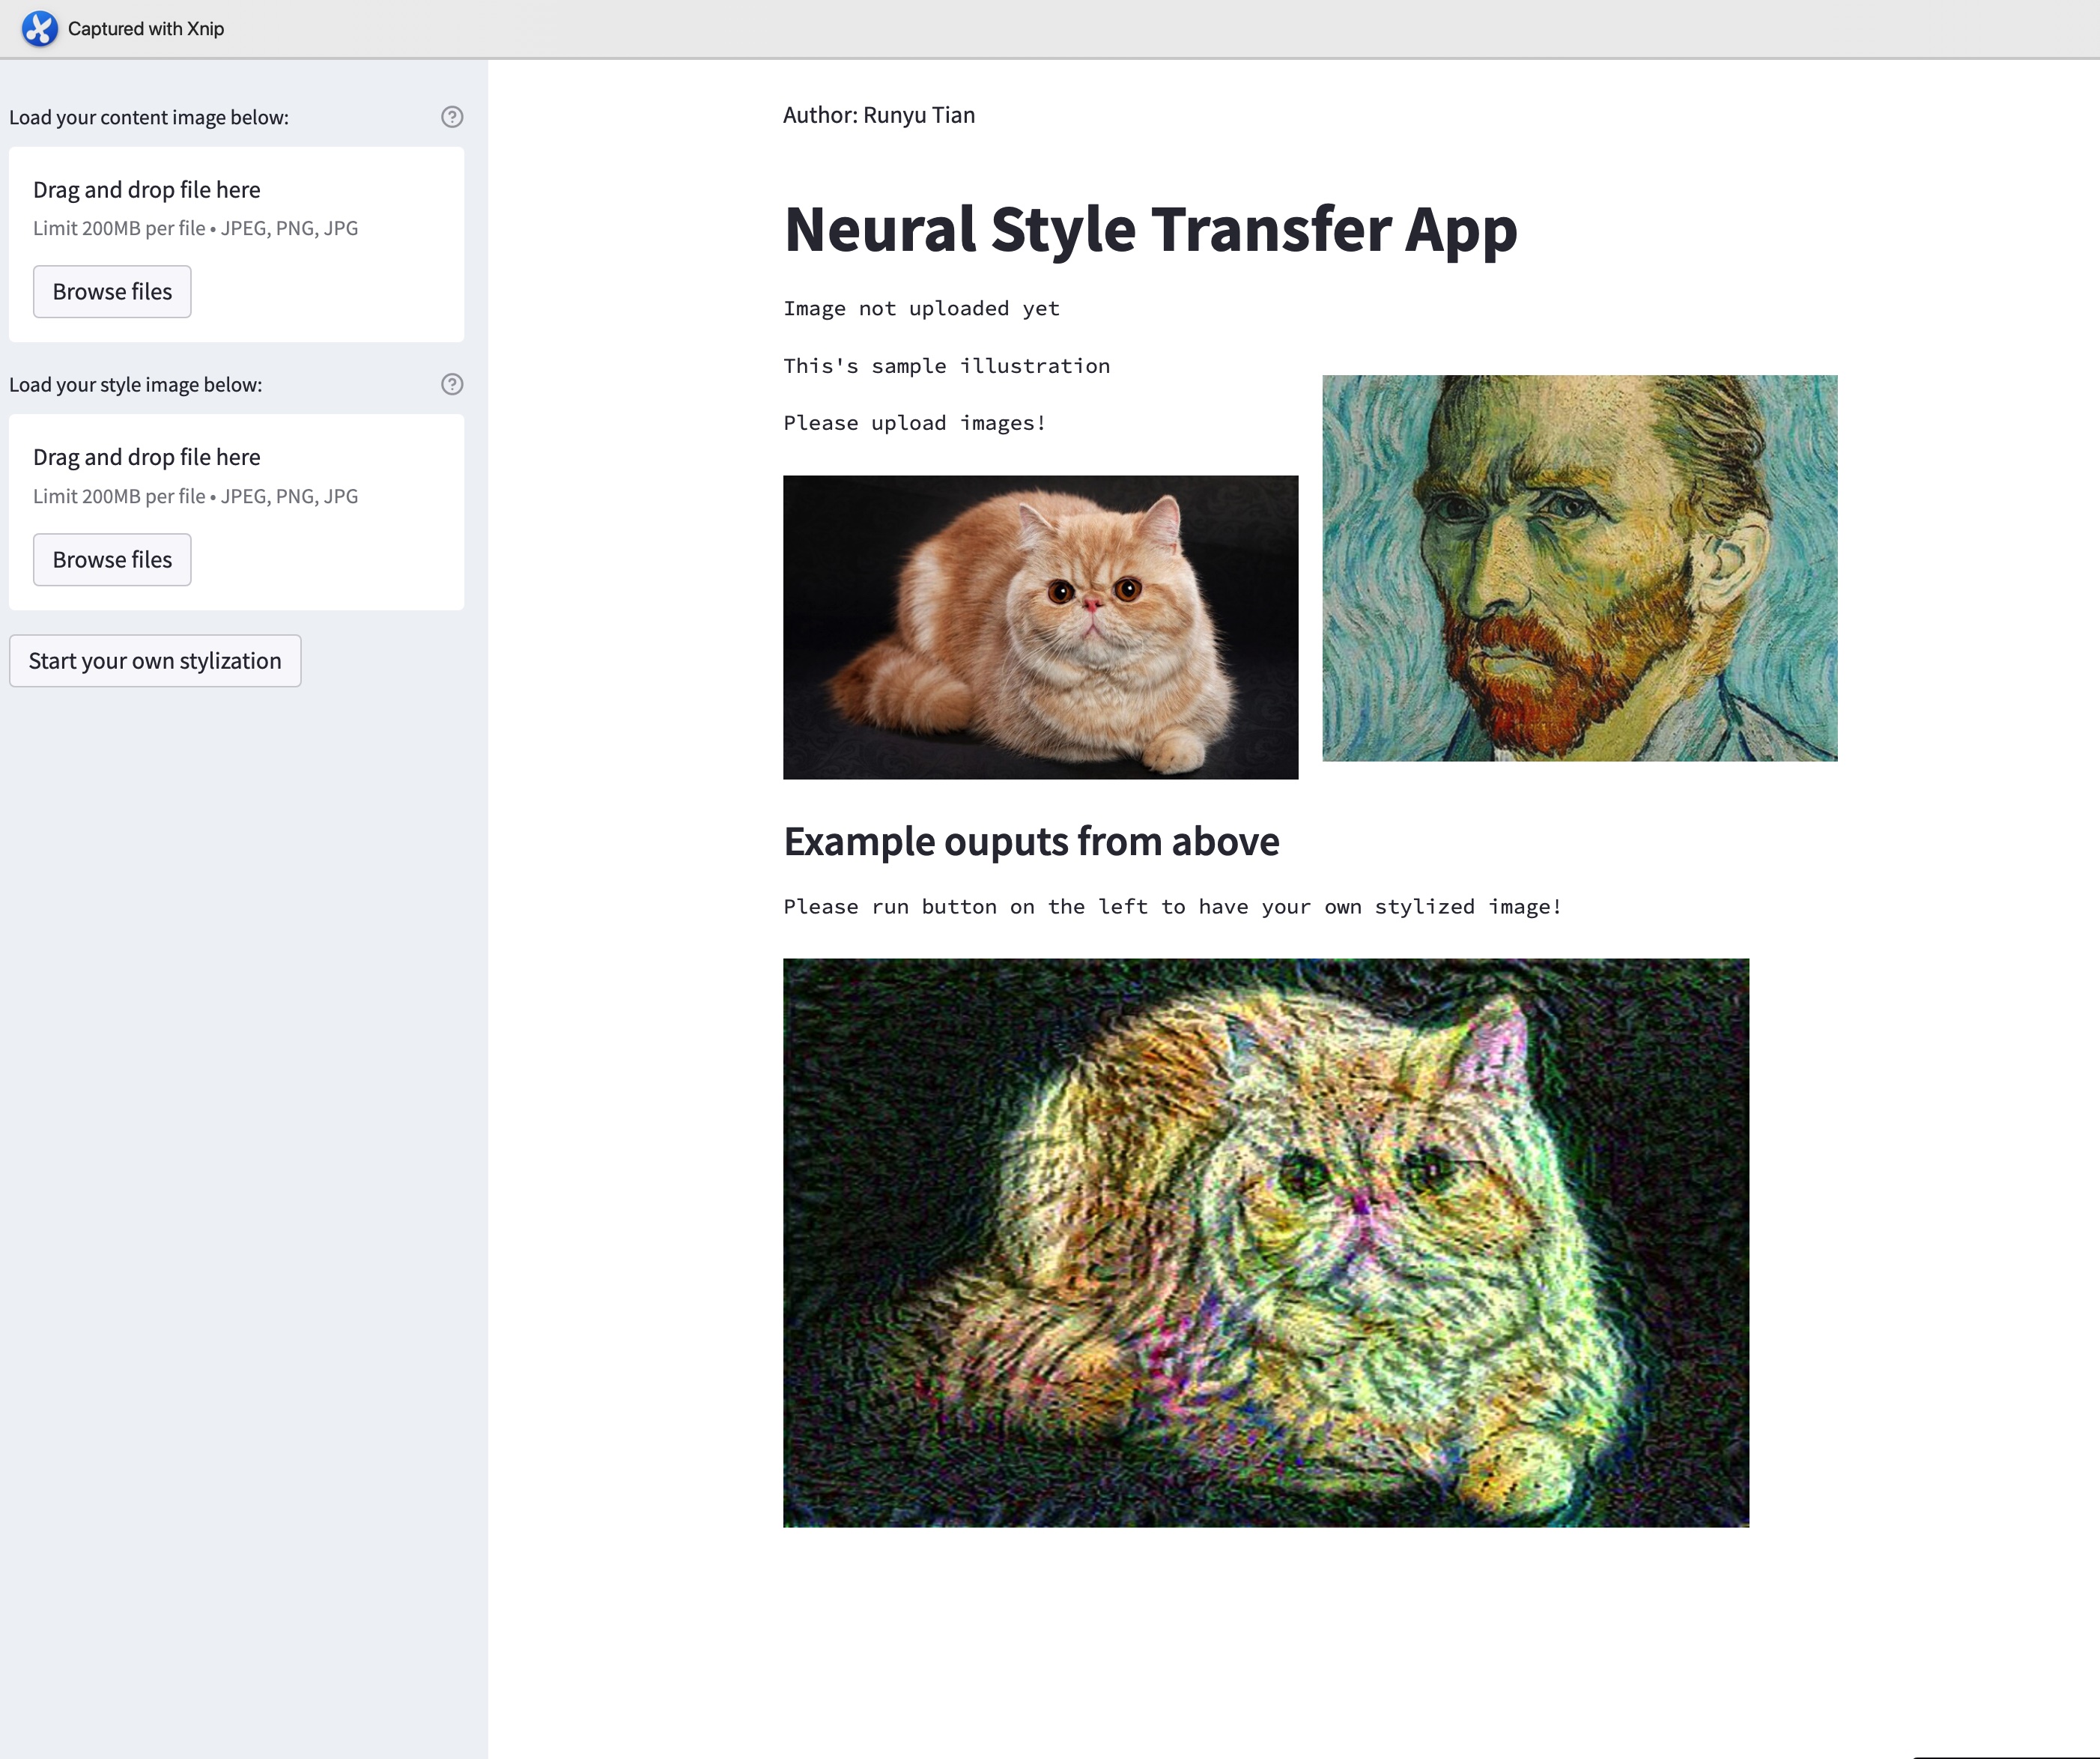Image resolution: width=2100 pixels, height=1759 pixels.
Task: Click the content image drag-and-drop area
Action: [236, 244]
